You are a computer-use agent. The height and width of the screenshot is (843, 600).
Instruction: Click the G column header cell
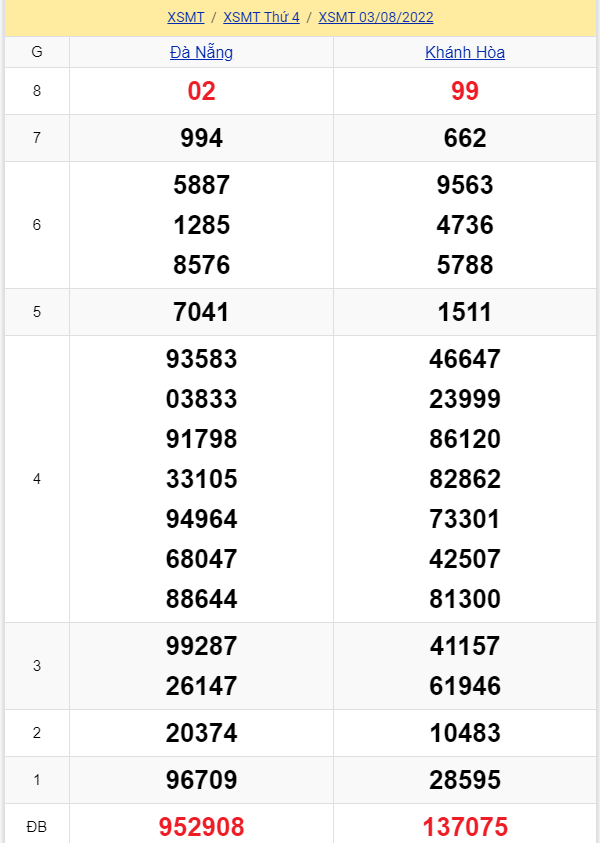coord(37,52)
